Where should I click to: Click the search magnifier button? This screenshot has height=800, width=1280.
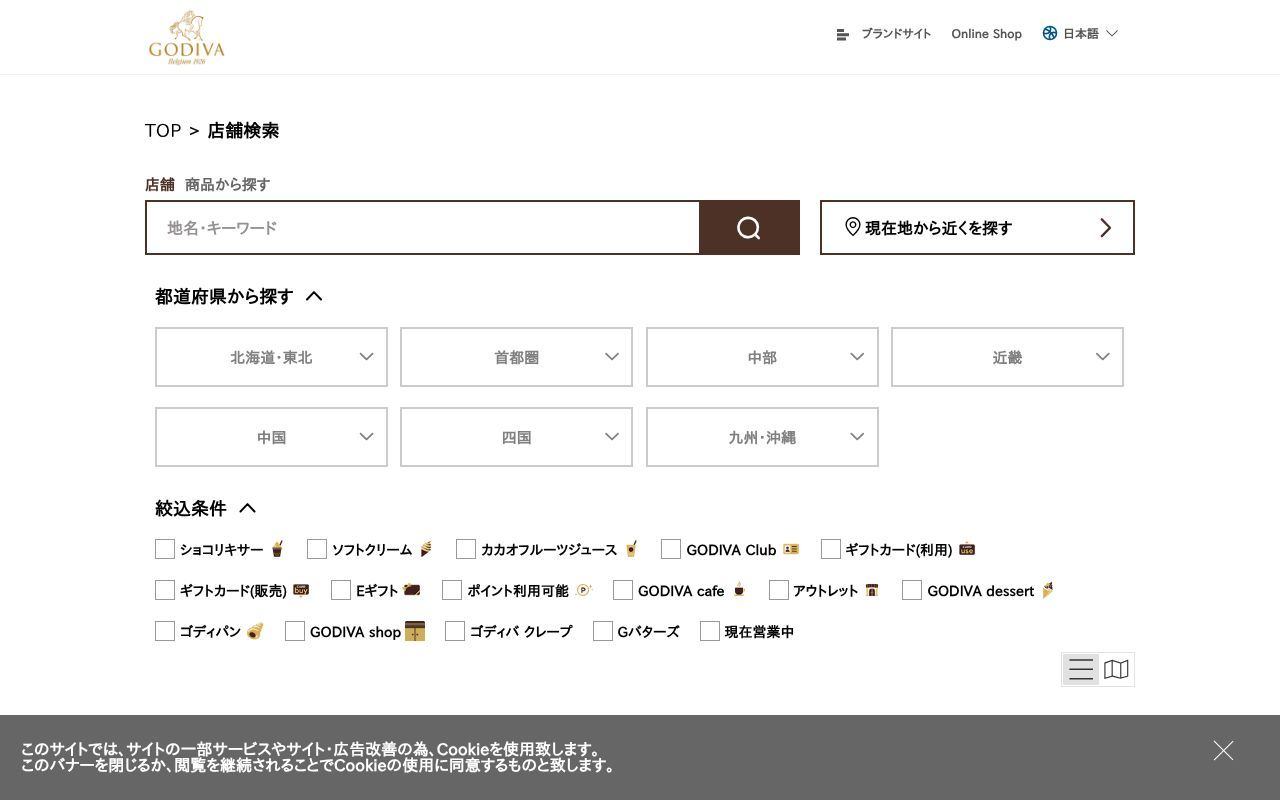point(749,228)
